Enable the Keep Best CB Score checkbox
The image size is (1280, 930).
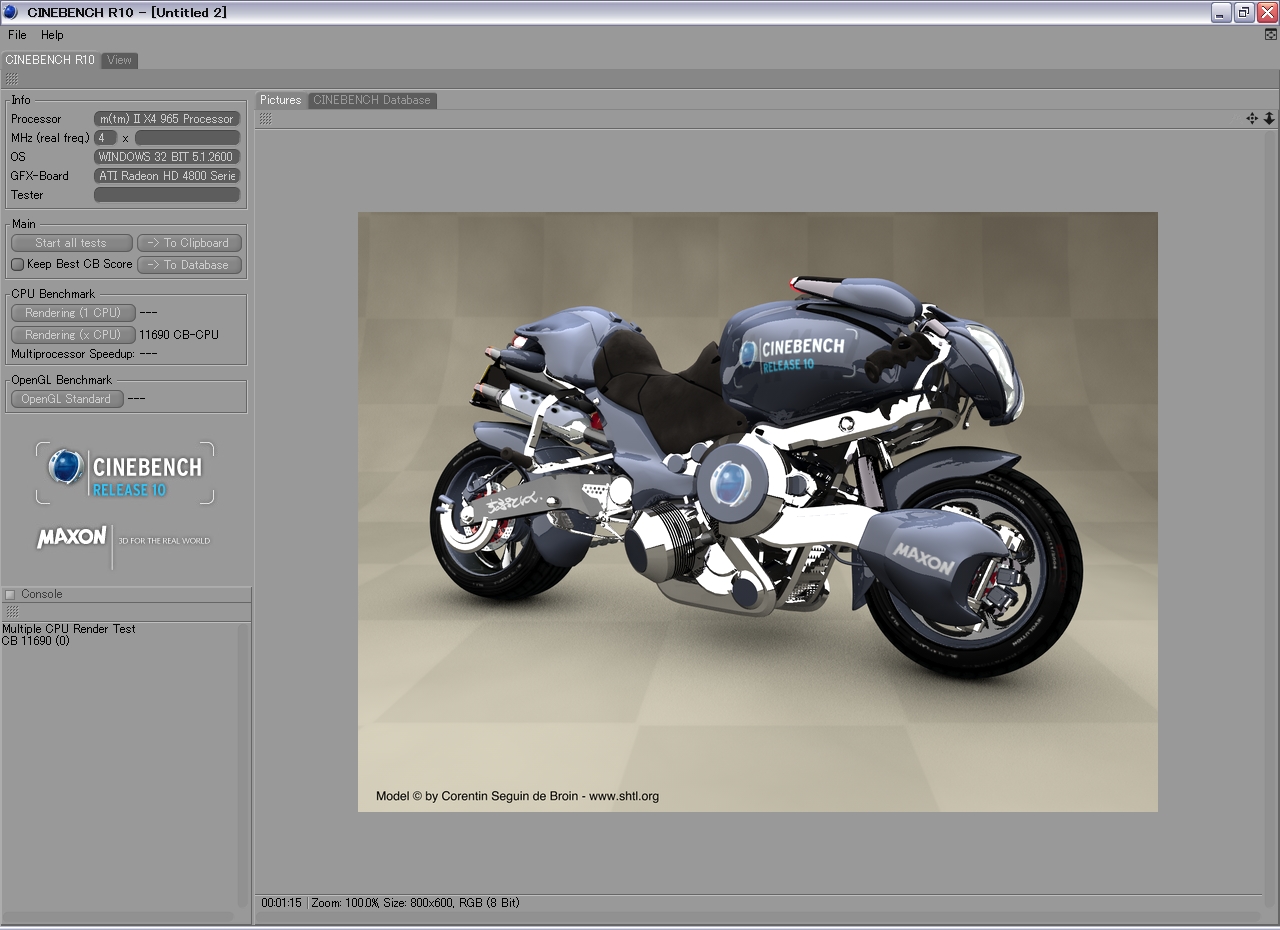[x=17, y=264]
